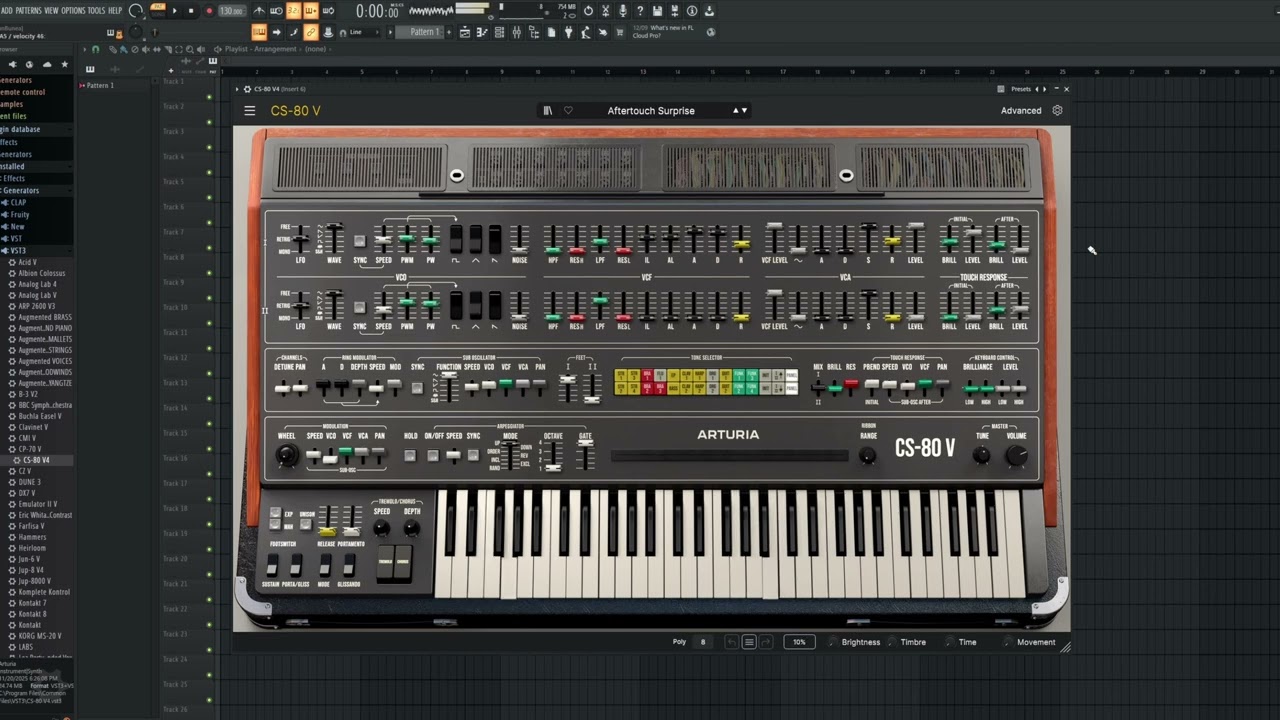
Task: Open the mixer view icon
Action: pyautogui.click(x=517, y=32)
